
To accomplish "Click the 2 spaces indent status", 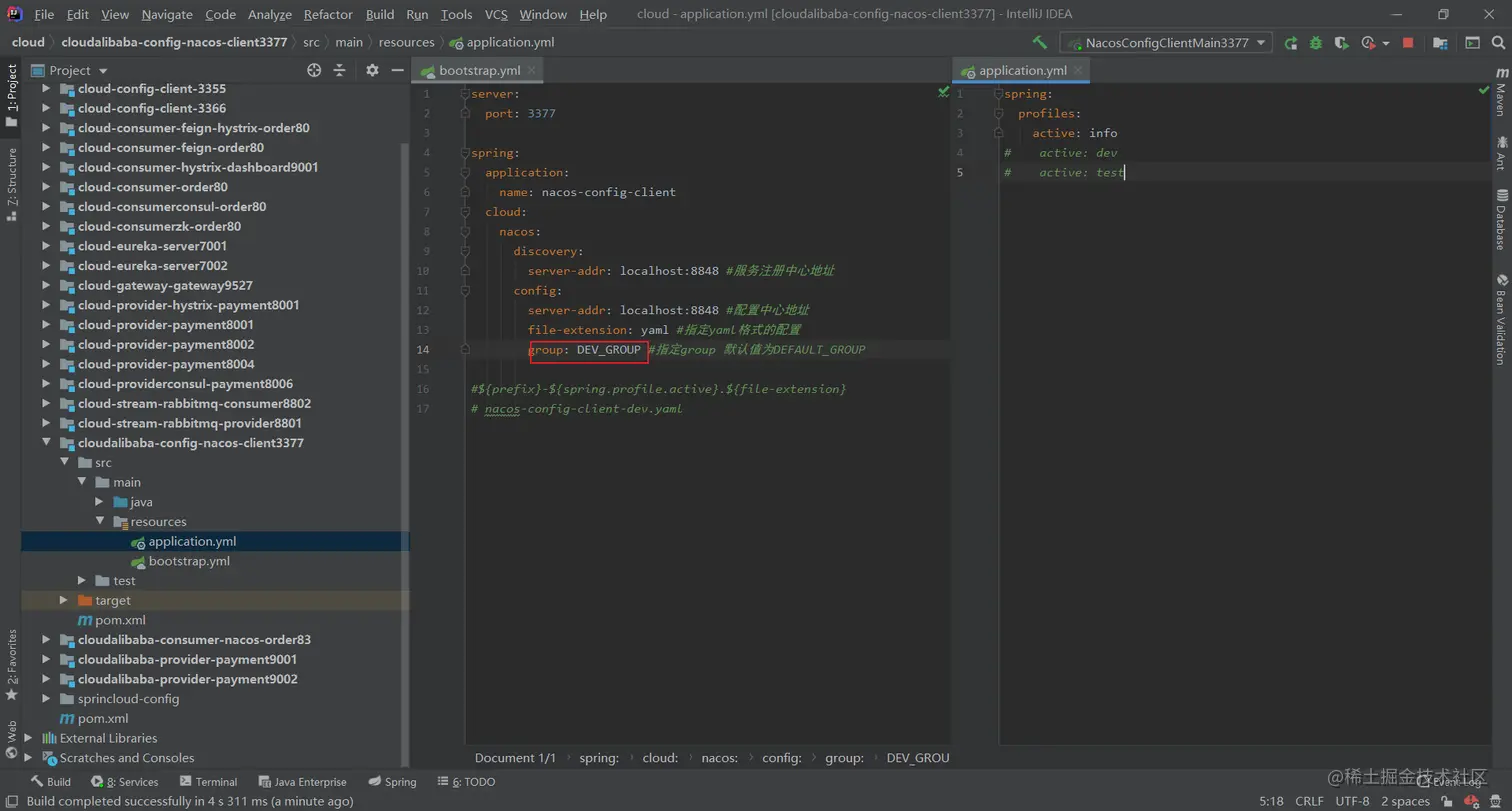I will pos(1405,801).
